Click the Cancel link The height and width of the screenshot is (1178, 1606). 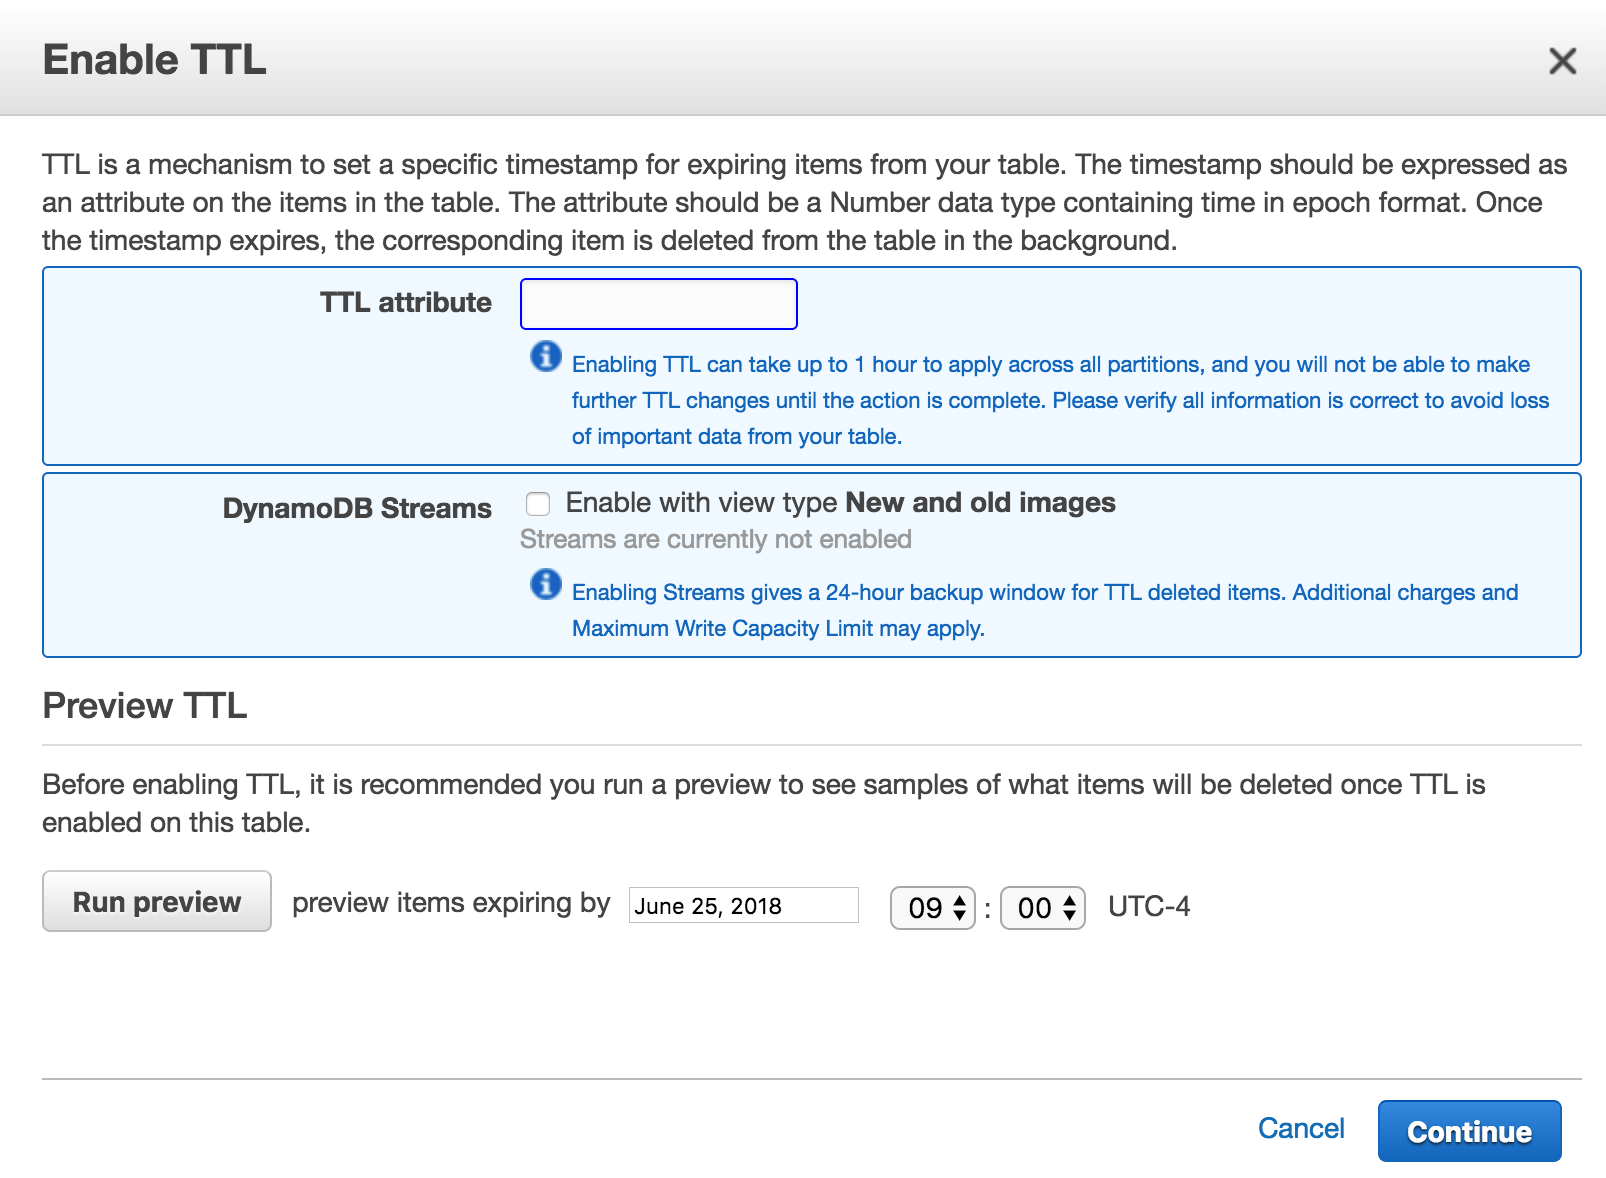[x=1300, y=1129]
